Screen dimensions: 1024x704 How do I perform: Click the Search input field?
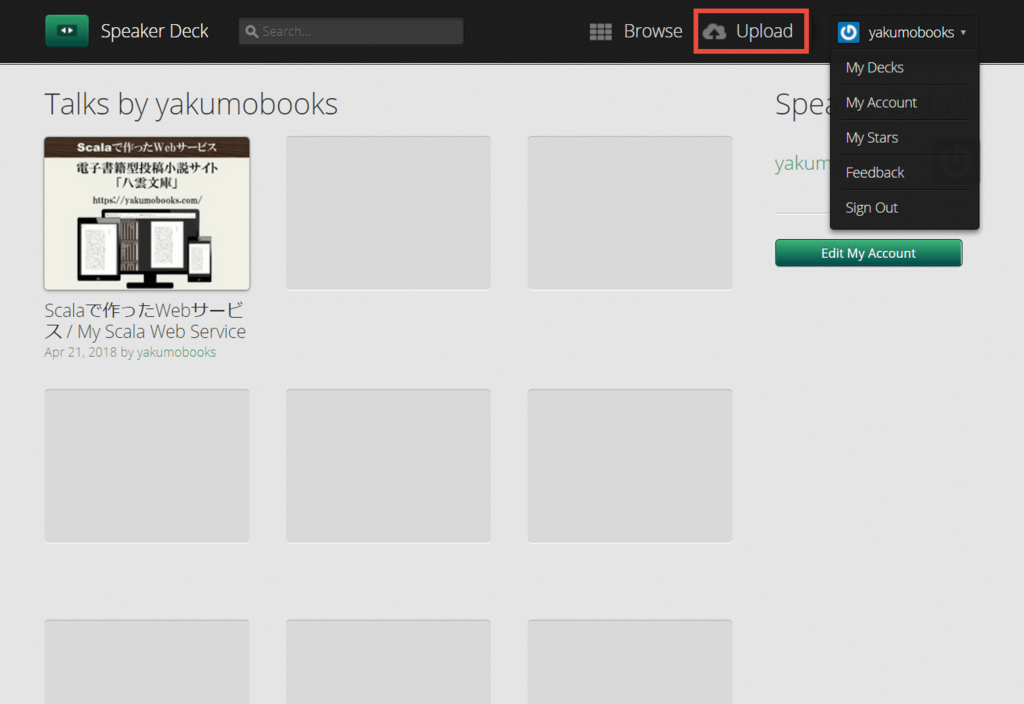coord(351,31)
